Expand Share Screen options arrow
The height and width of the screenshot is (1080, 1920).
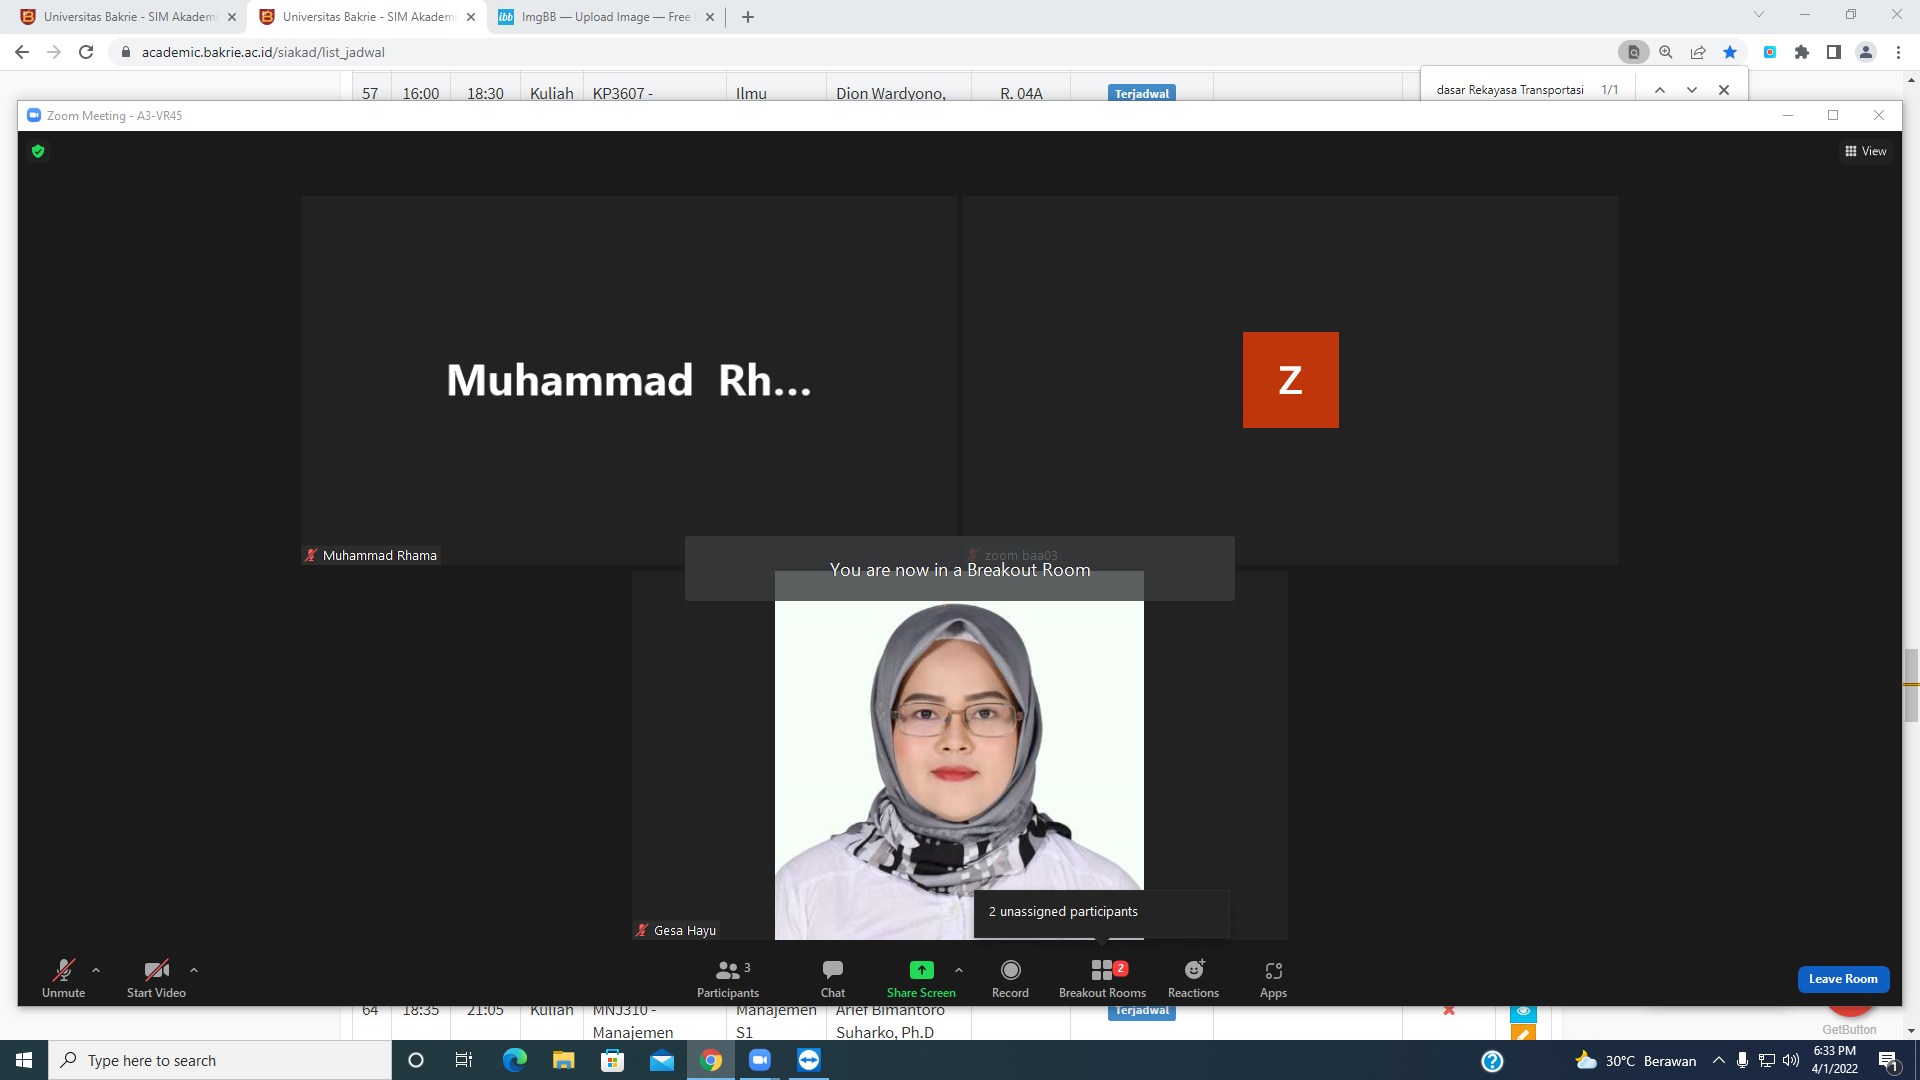click(x=959, y=970)
